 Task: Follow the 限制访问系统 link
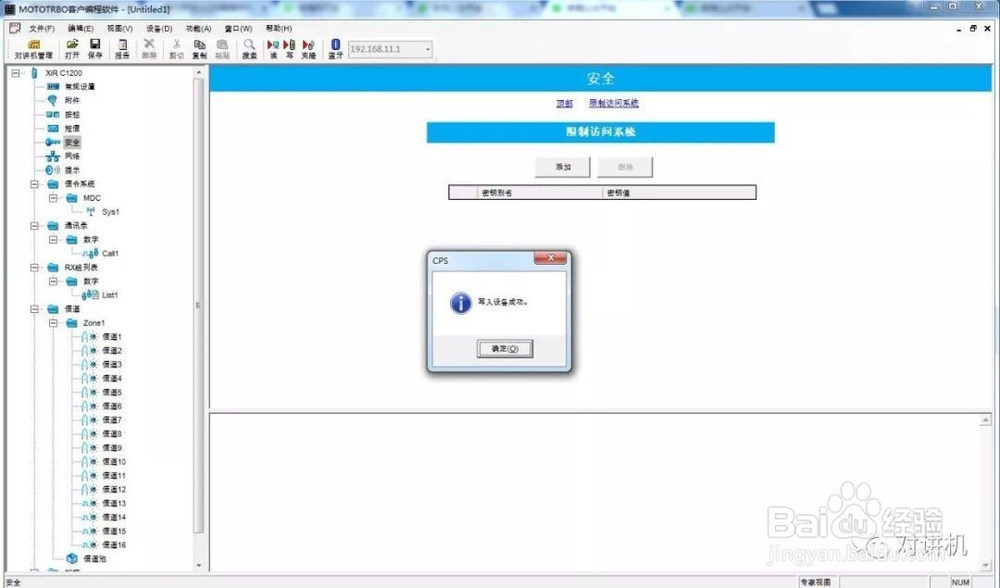pos(614,103)
